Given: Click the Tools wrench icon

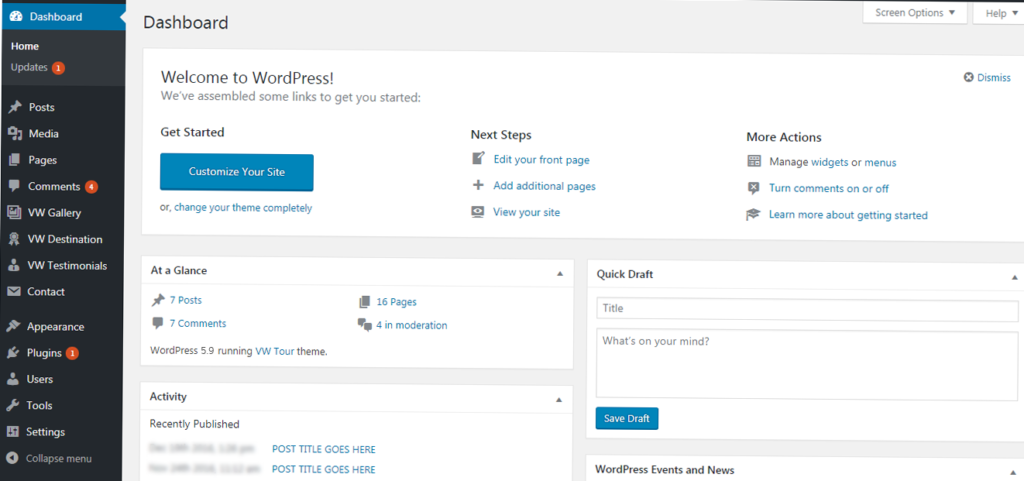Looking at the screenshot, I should coord(12,405).
